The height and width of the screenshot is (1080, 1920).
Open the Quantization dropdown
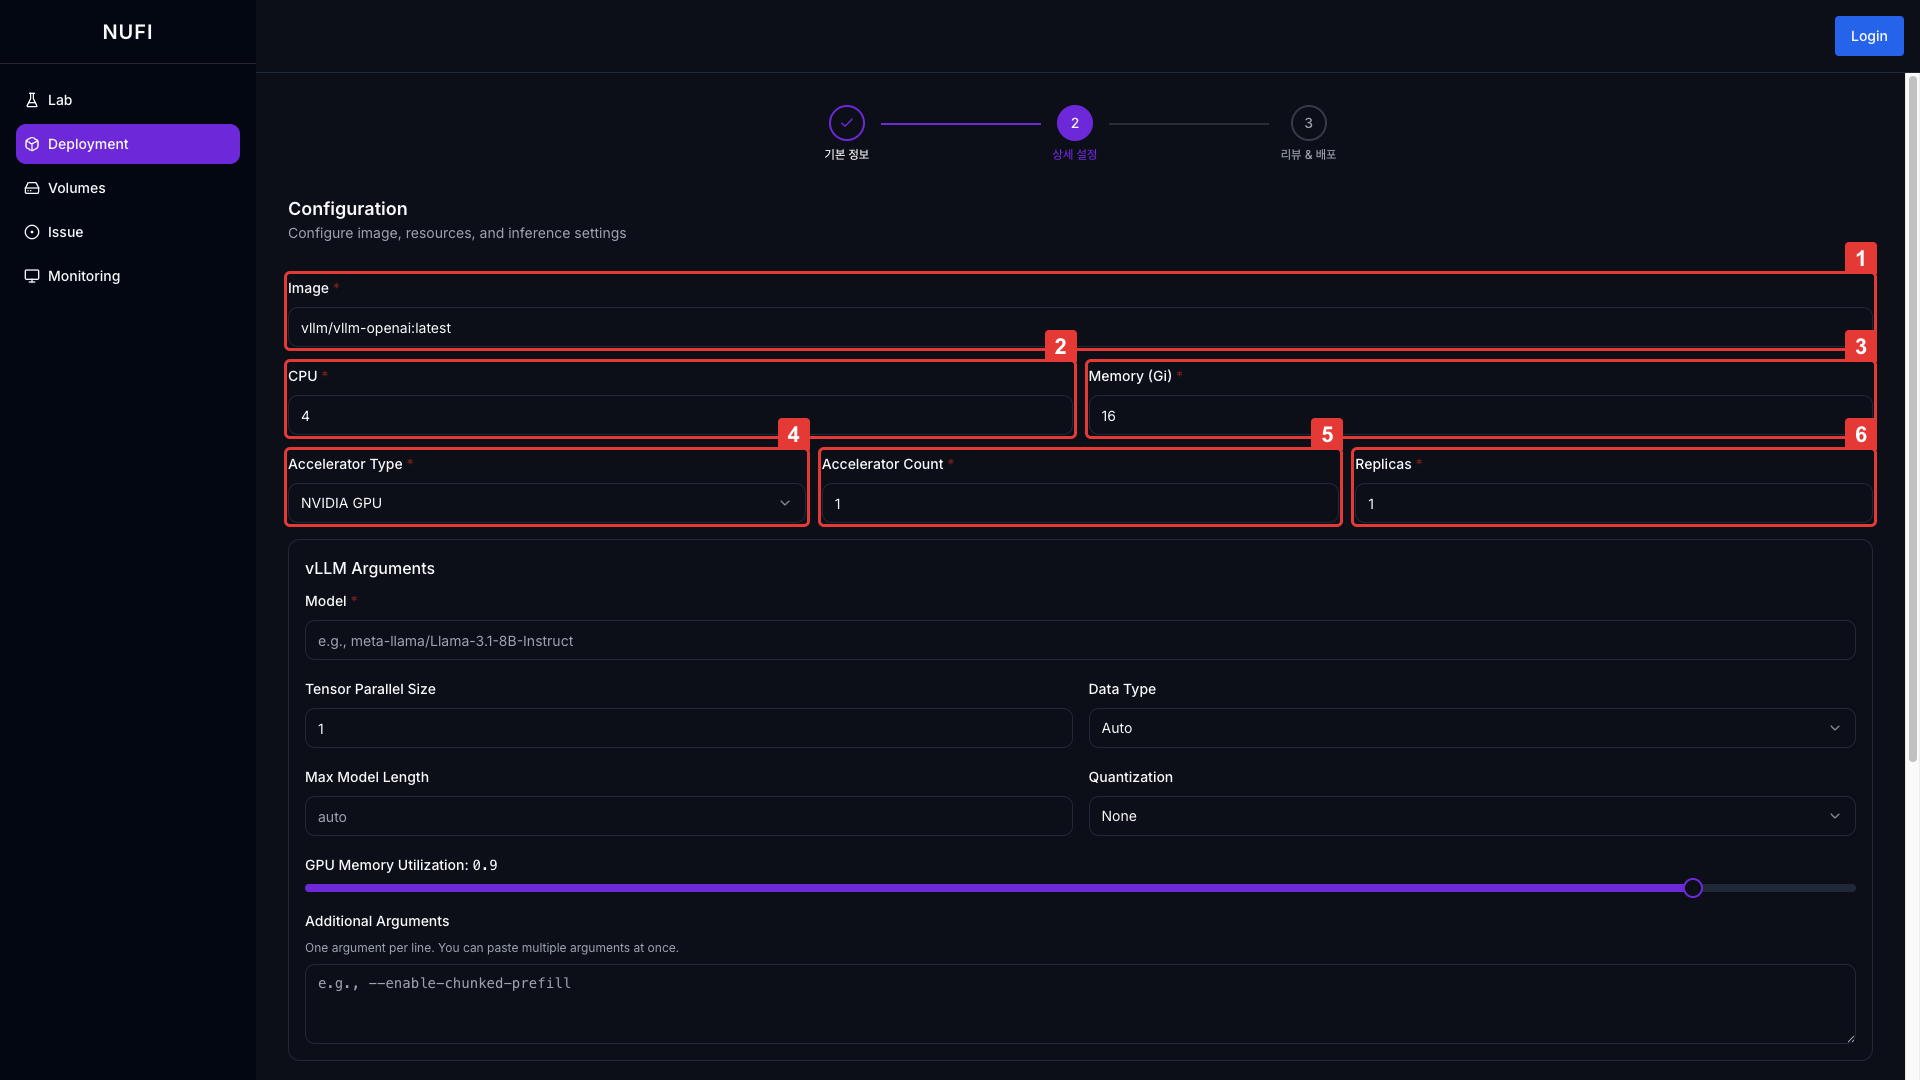(x=1471, y=816)
